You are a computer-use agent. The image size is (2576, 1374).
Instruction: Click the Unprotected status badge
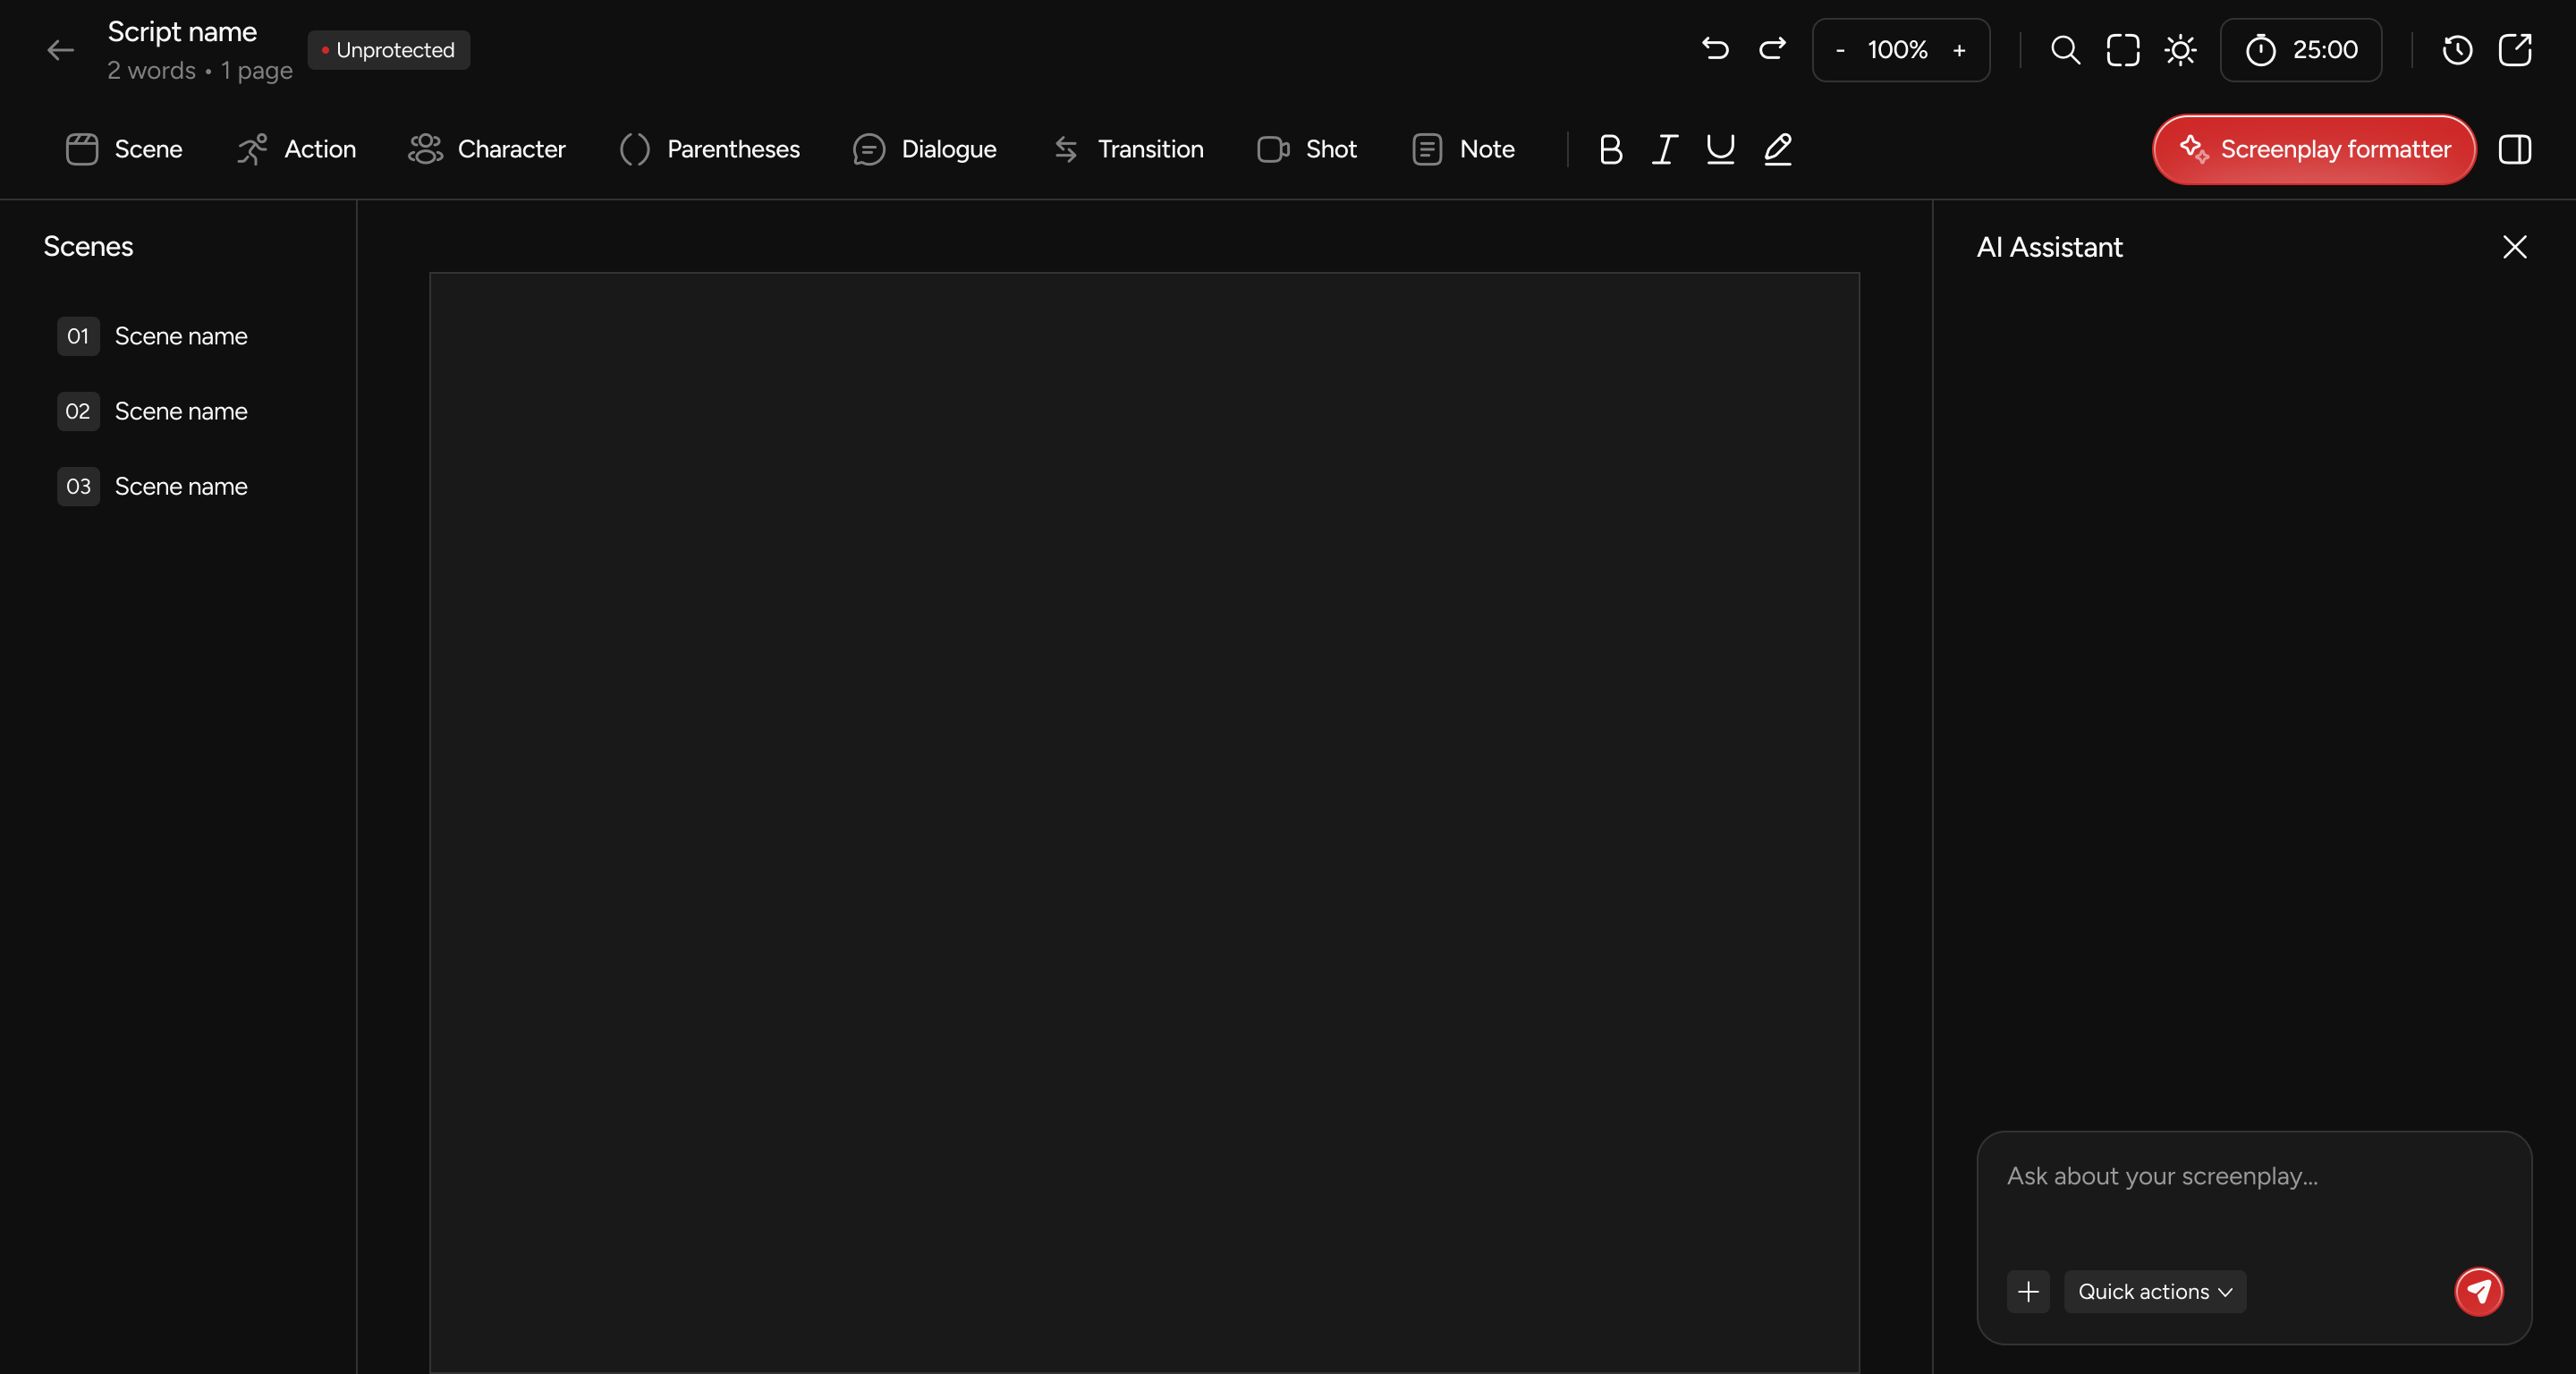(389, 50)
